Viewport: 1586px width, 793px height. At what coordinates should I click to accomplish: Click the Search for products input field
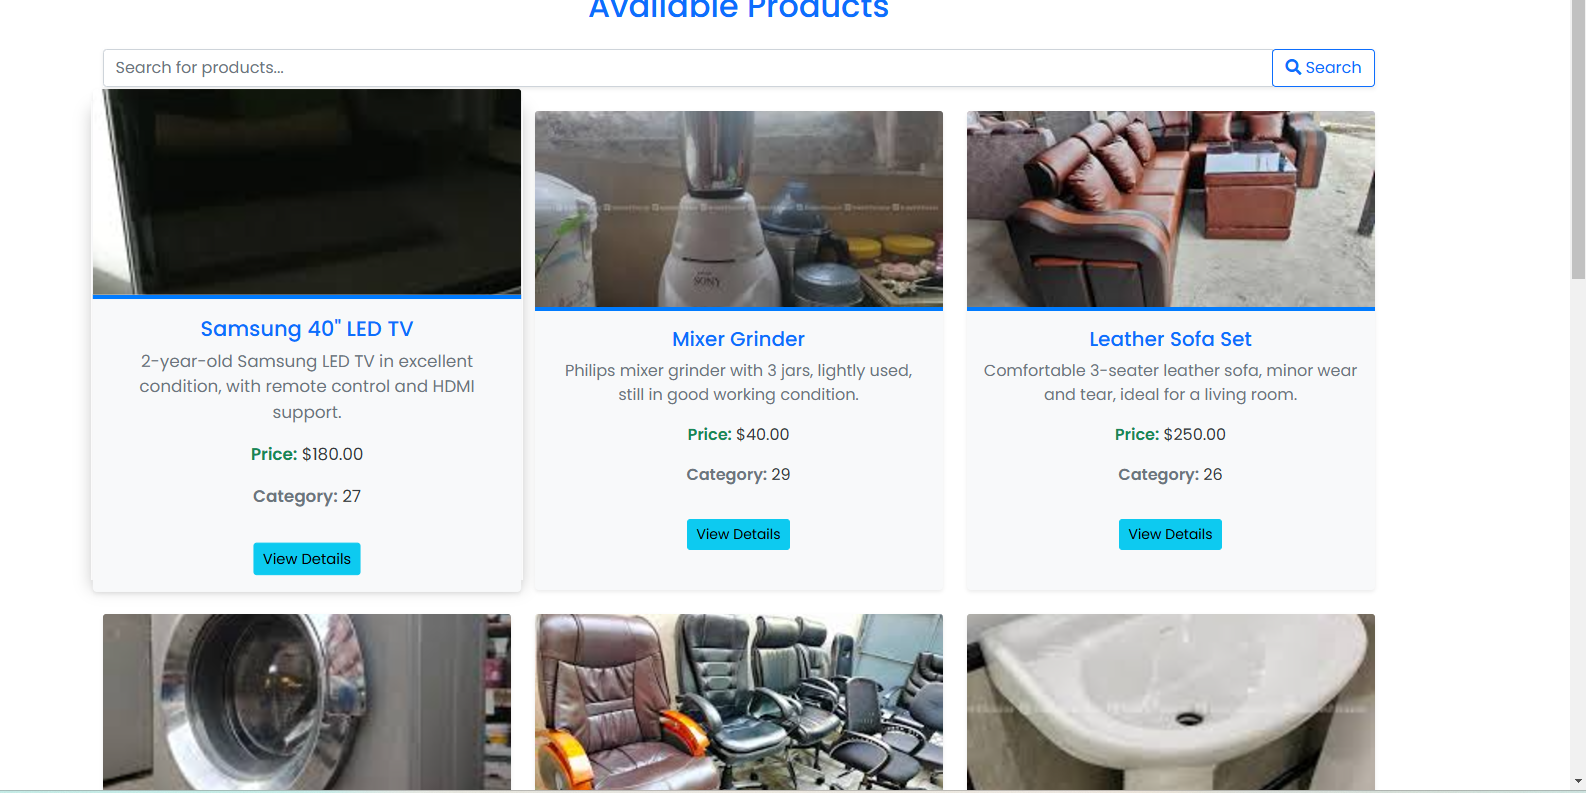tap(686, 68)
